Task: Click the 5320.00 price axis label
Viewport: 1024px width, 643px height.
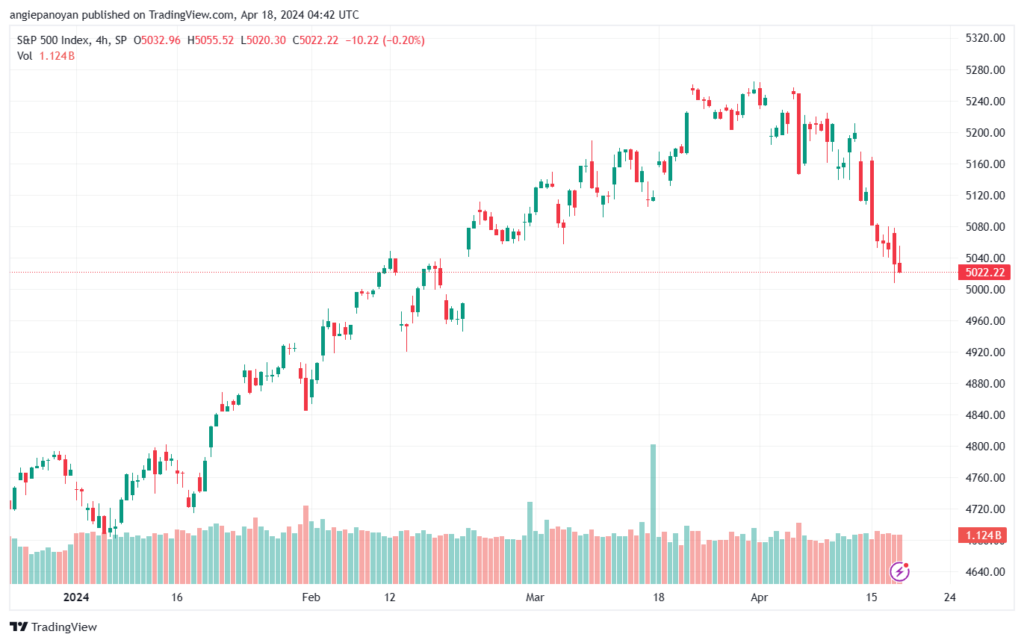Action: 985,38
